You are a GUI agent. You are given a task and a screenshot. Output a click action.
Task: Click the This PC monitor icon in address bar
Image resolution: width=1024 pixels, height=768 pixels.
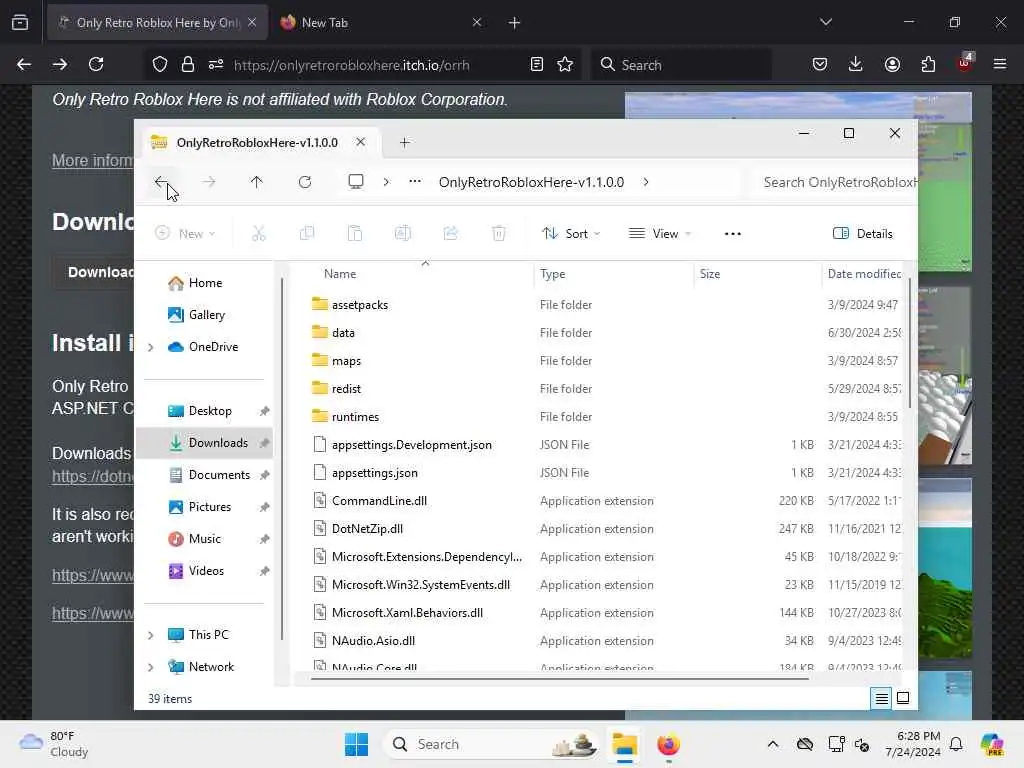click(x=356, y=182)
